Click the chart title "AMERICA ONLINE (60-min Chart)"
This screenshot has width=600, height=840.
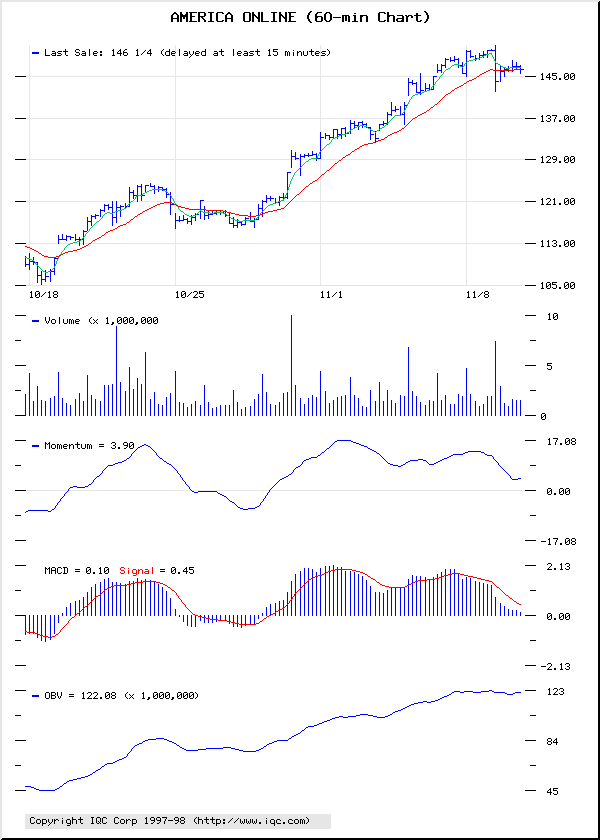[x=300, y=18]
